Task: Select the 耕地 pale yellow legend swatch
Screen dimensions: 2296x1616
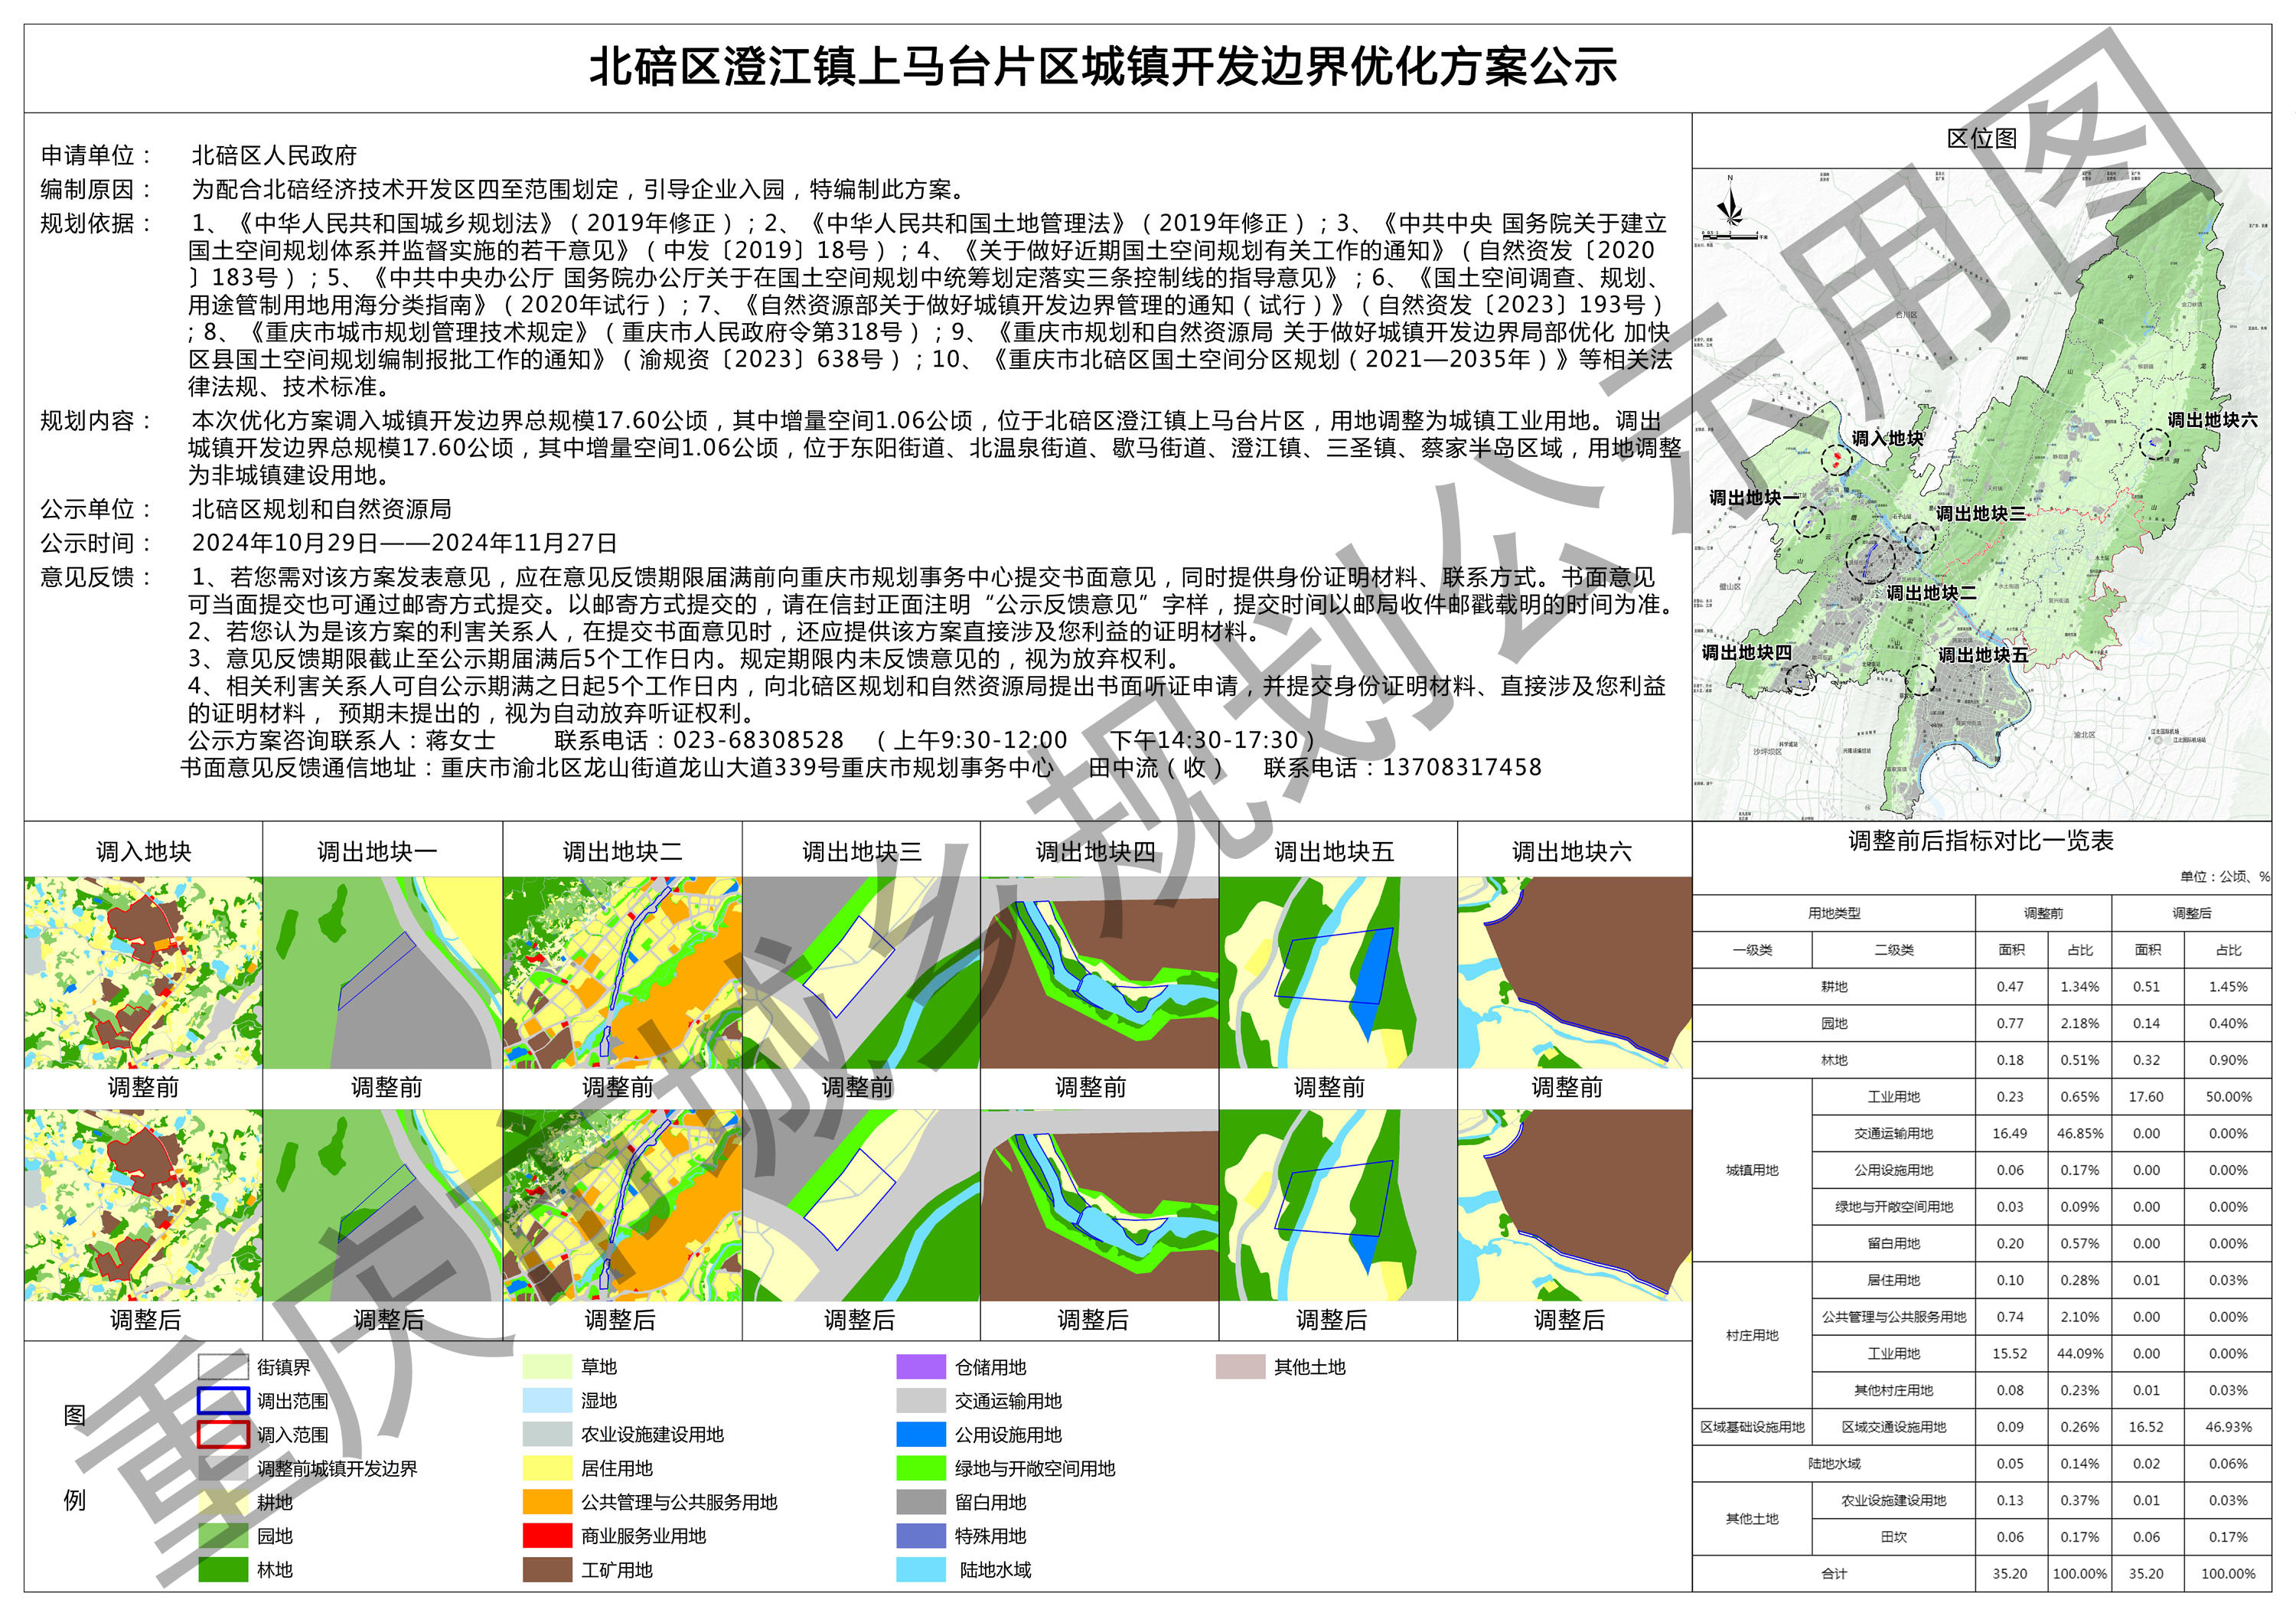Action: [223, 1502]
